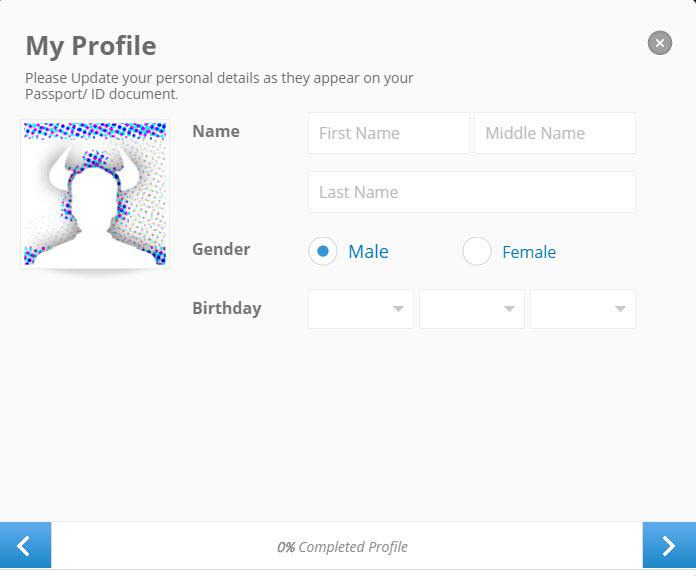This screenshot has width=696, height=576.
Task: Click the Name field label
Action: pyautogui.click(x=216, y=131)
